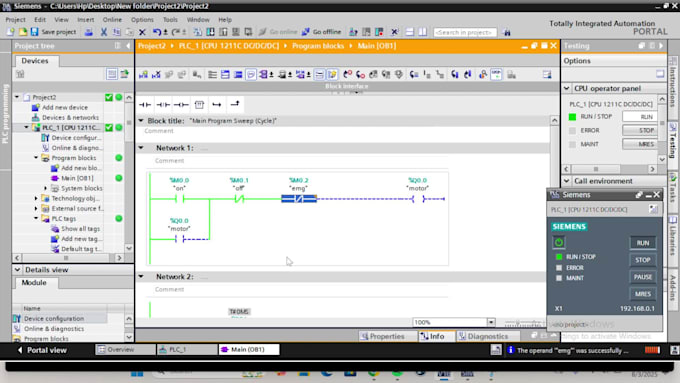Click the Cross-references icon in main toolbar
The image size is (680, 383).
click(x=395, y=32)
